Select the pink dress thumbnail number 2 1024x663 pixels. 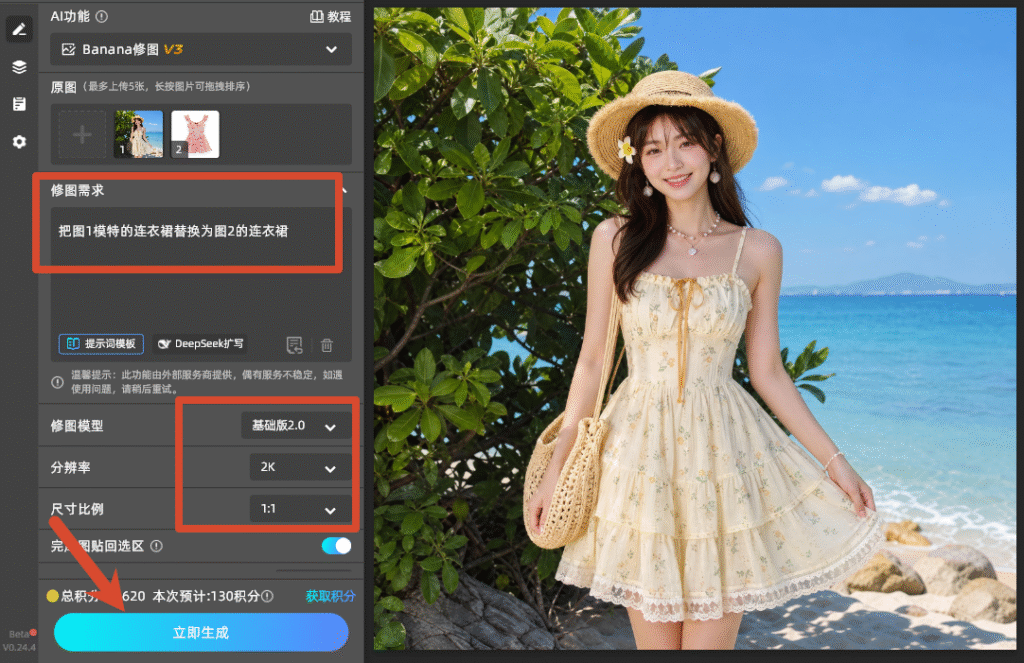coord(195,134)
